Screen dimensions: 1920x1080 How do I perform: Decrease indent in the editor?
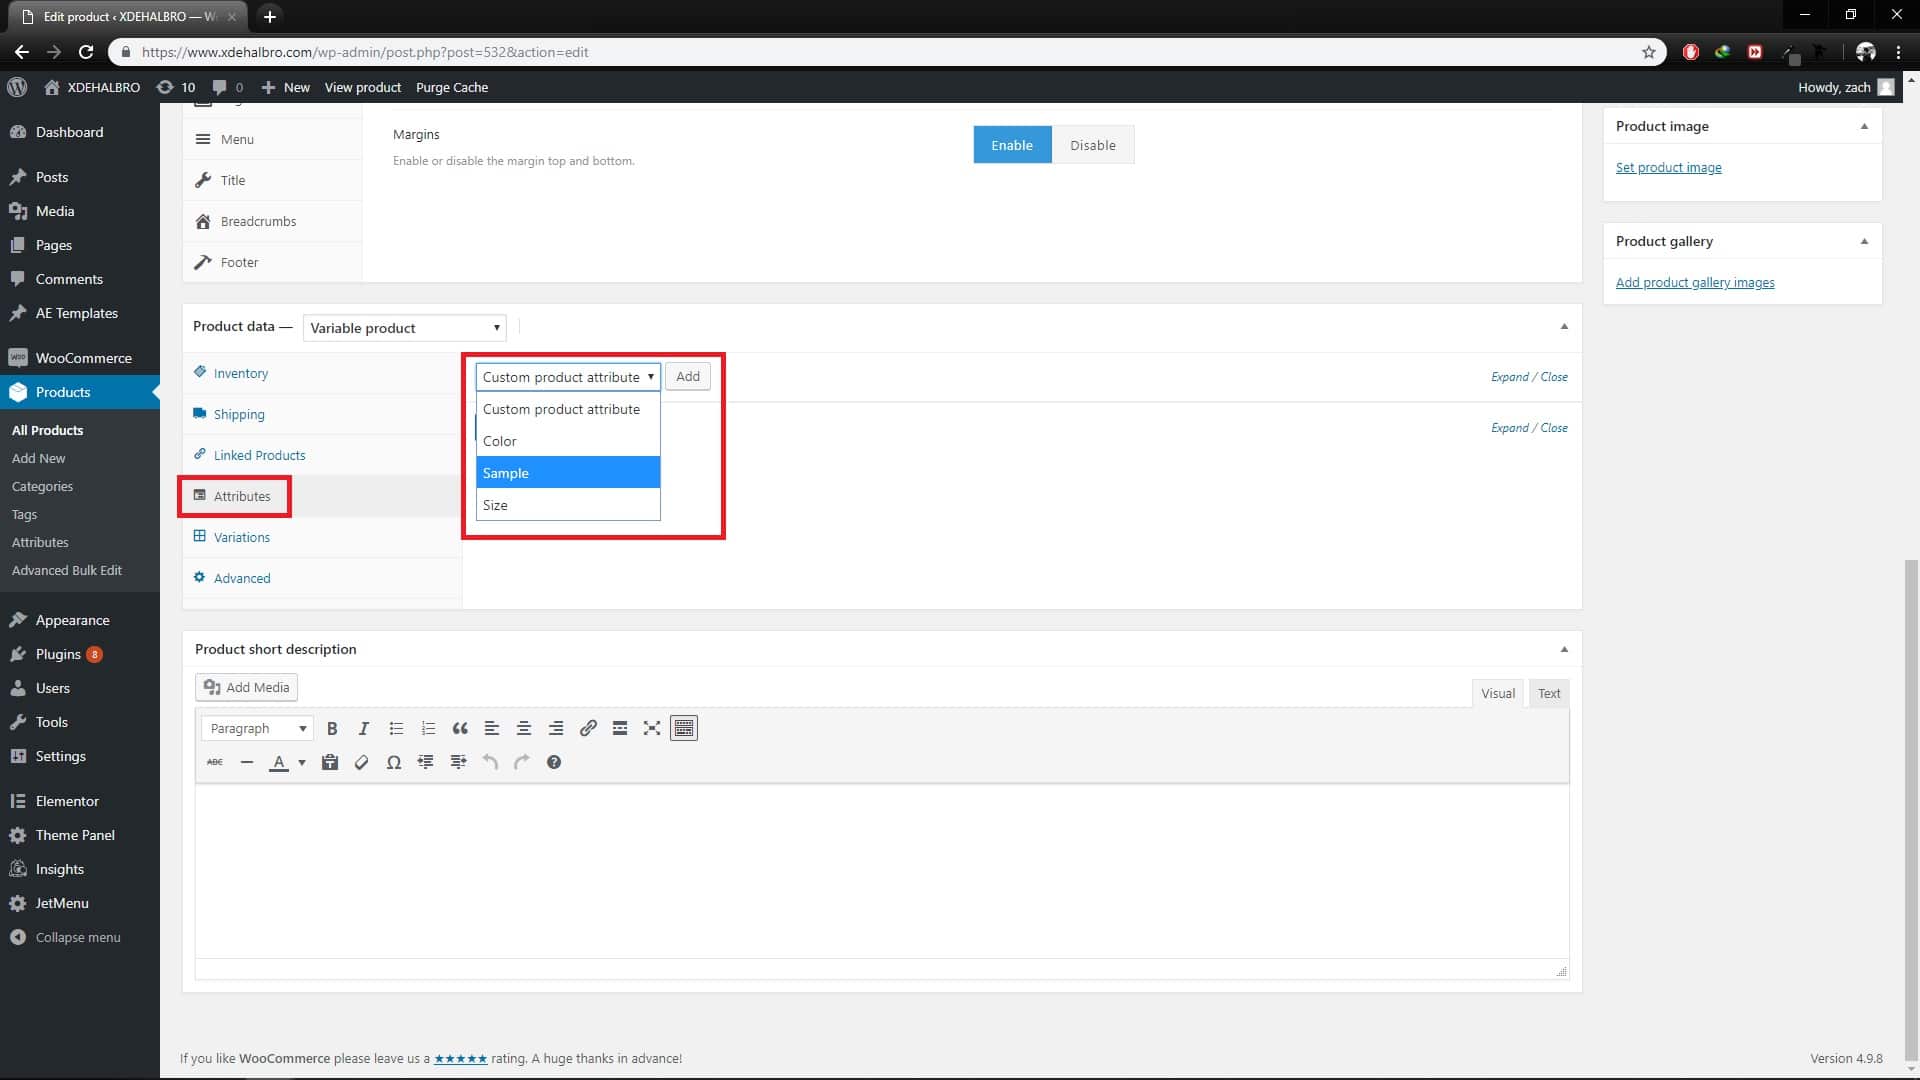tap(426, 762)
